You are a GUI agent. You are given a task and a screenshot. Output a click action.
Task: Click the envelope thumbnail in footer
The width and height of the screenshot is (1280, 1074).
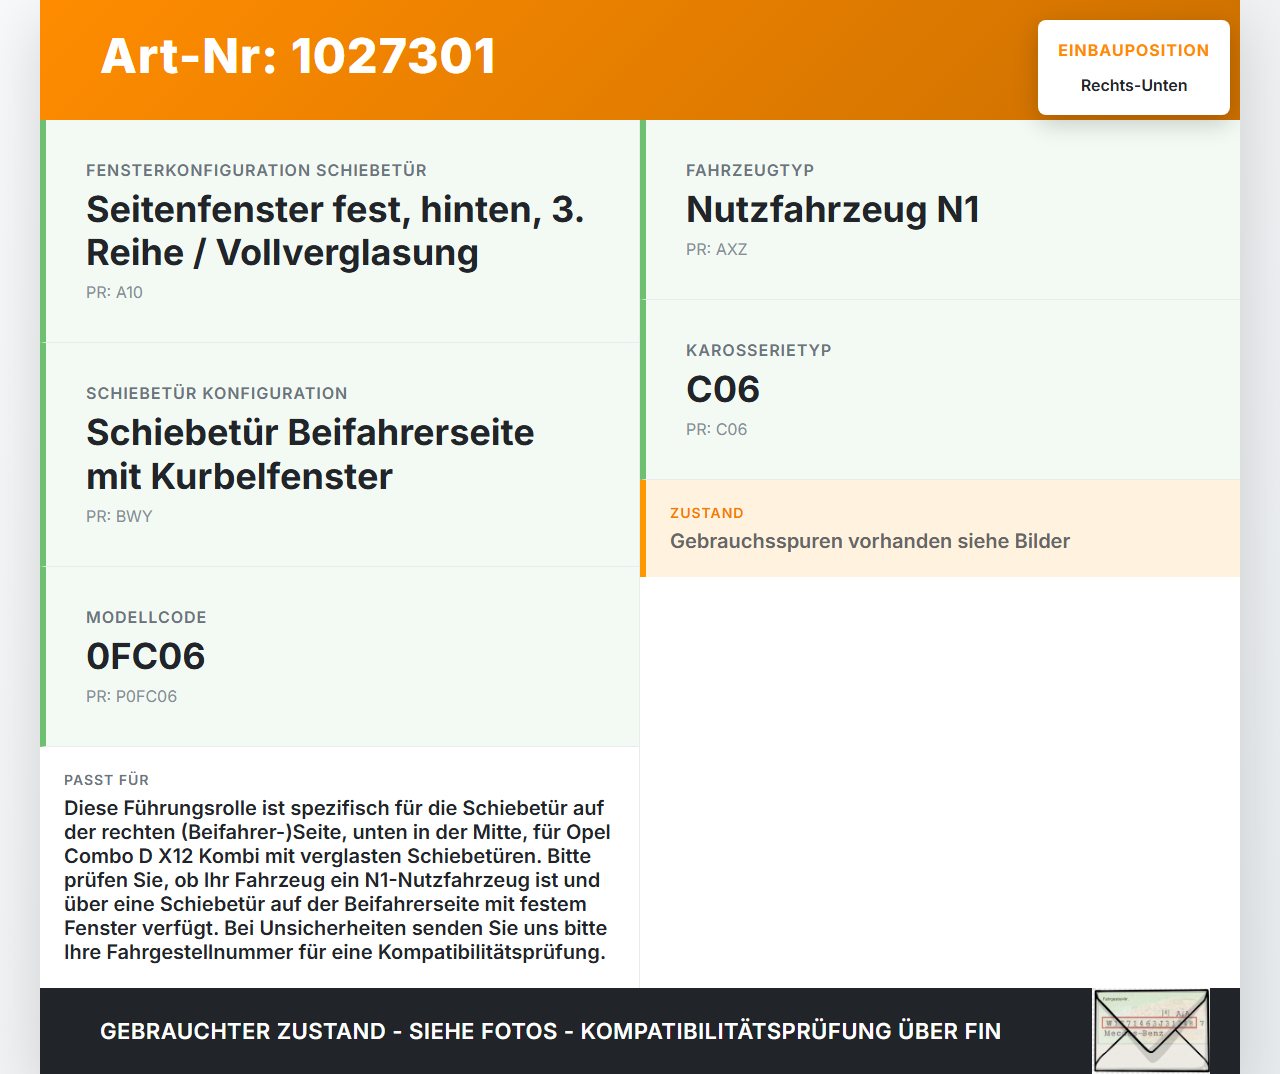[x=1151, y=1031]
